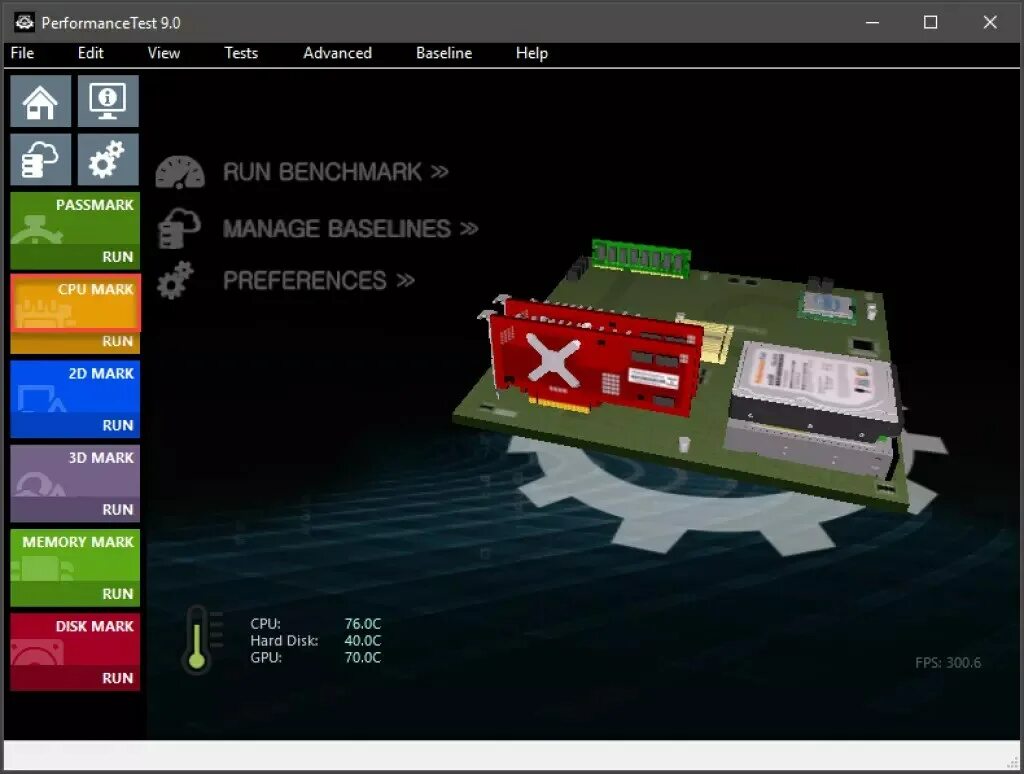
Task: Open the Advanced menu
Action: 338,53
